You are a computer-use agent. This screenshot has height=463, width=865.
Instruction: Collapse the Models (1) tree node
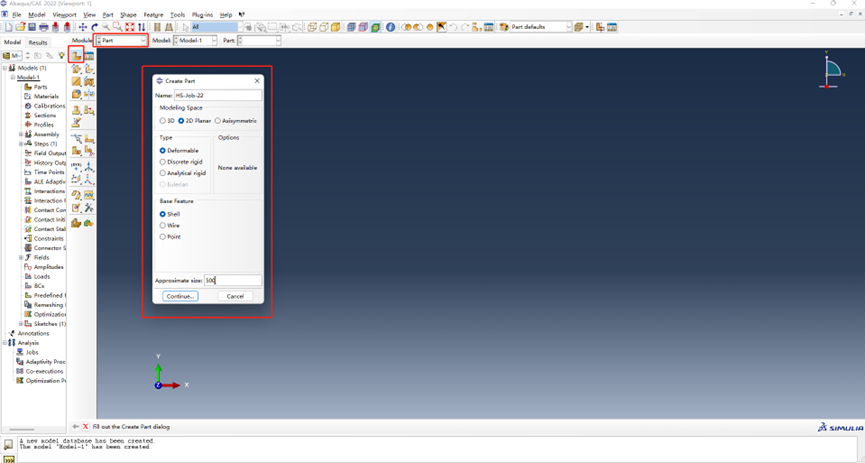coord(5,68)
